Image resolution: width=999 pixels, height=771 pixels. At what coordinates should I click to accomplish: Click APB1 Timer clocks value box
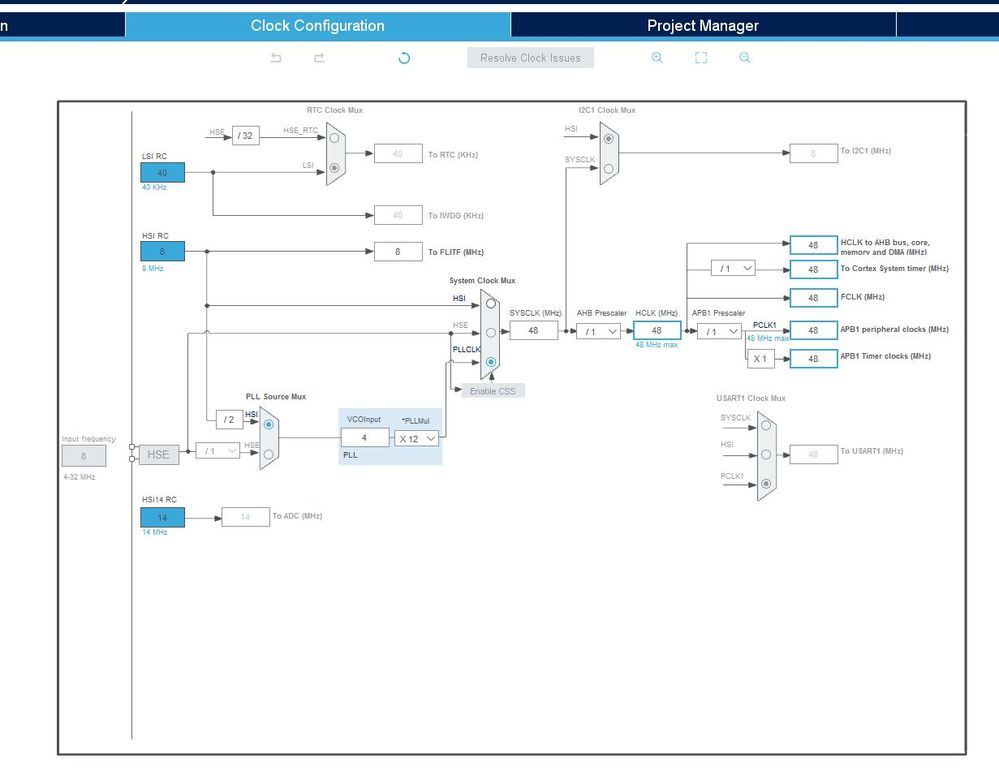pos(814,359)
